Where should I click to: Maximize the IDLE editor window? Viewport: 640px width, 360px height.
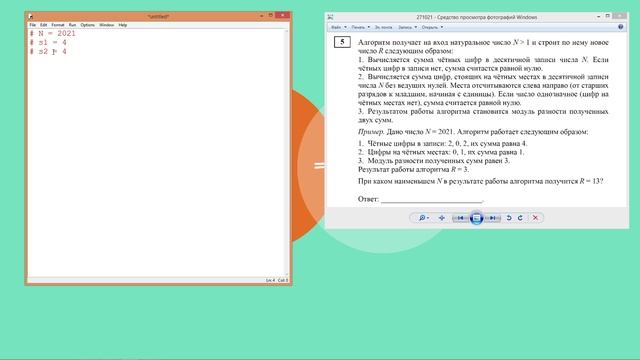[270, 16]
